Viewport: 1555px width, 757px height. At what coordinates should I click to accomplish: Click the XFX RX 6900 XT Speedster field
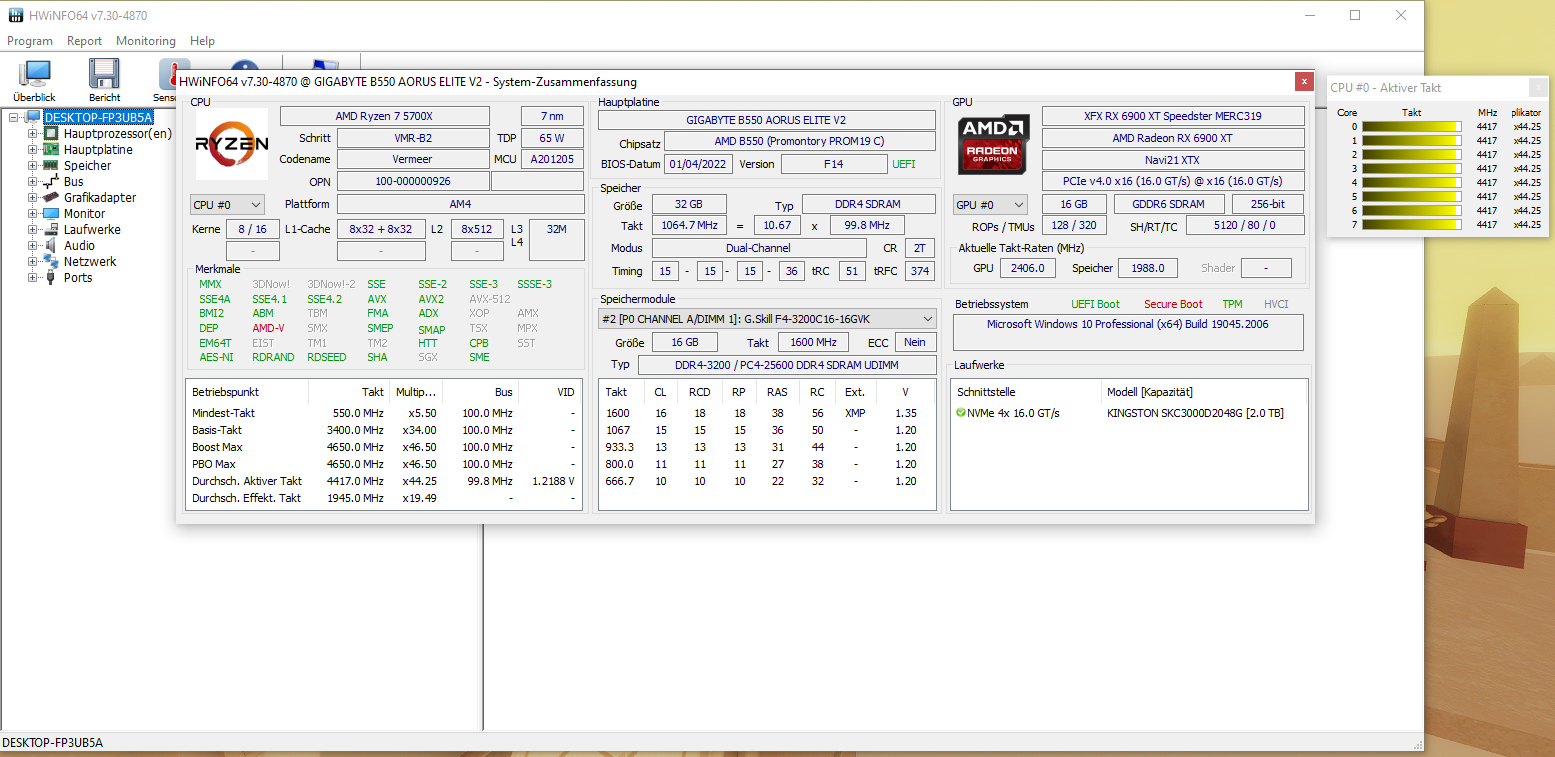(1173, 116)
